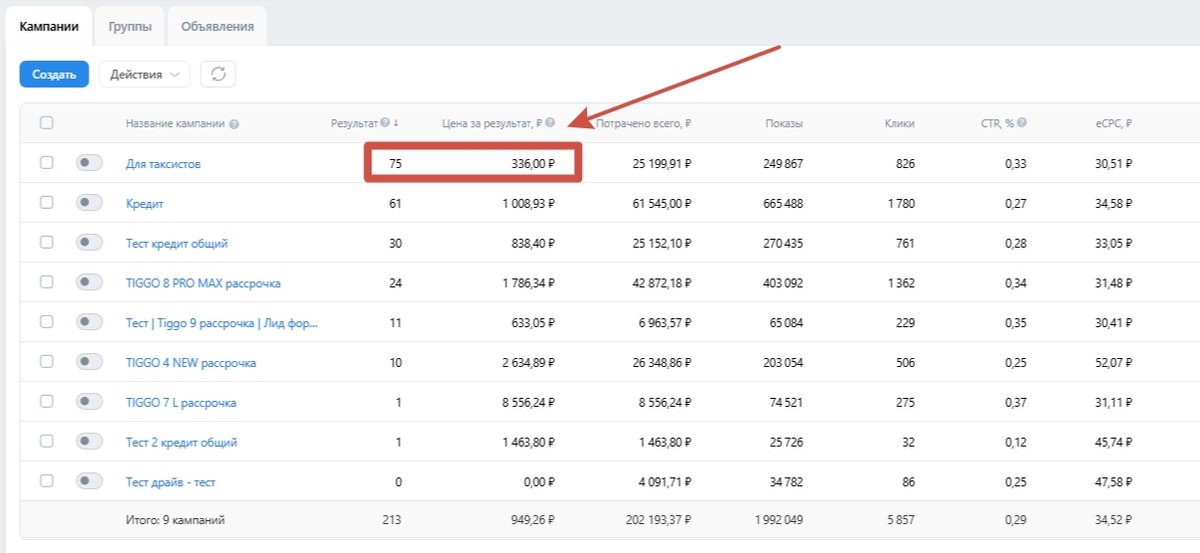Check the box for Для таксистов campaign
This screenshot has height=553, width=1200.
click(x=46, y=163)
